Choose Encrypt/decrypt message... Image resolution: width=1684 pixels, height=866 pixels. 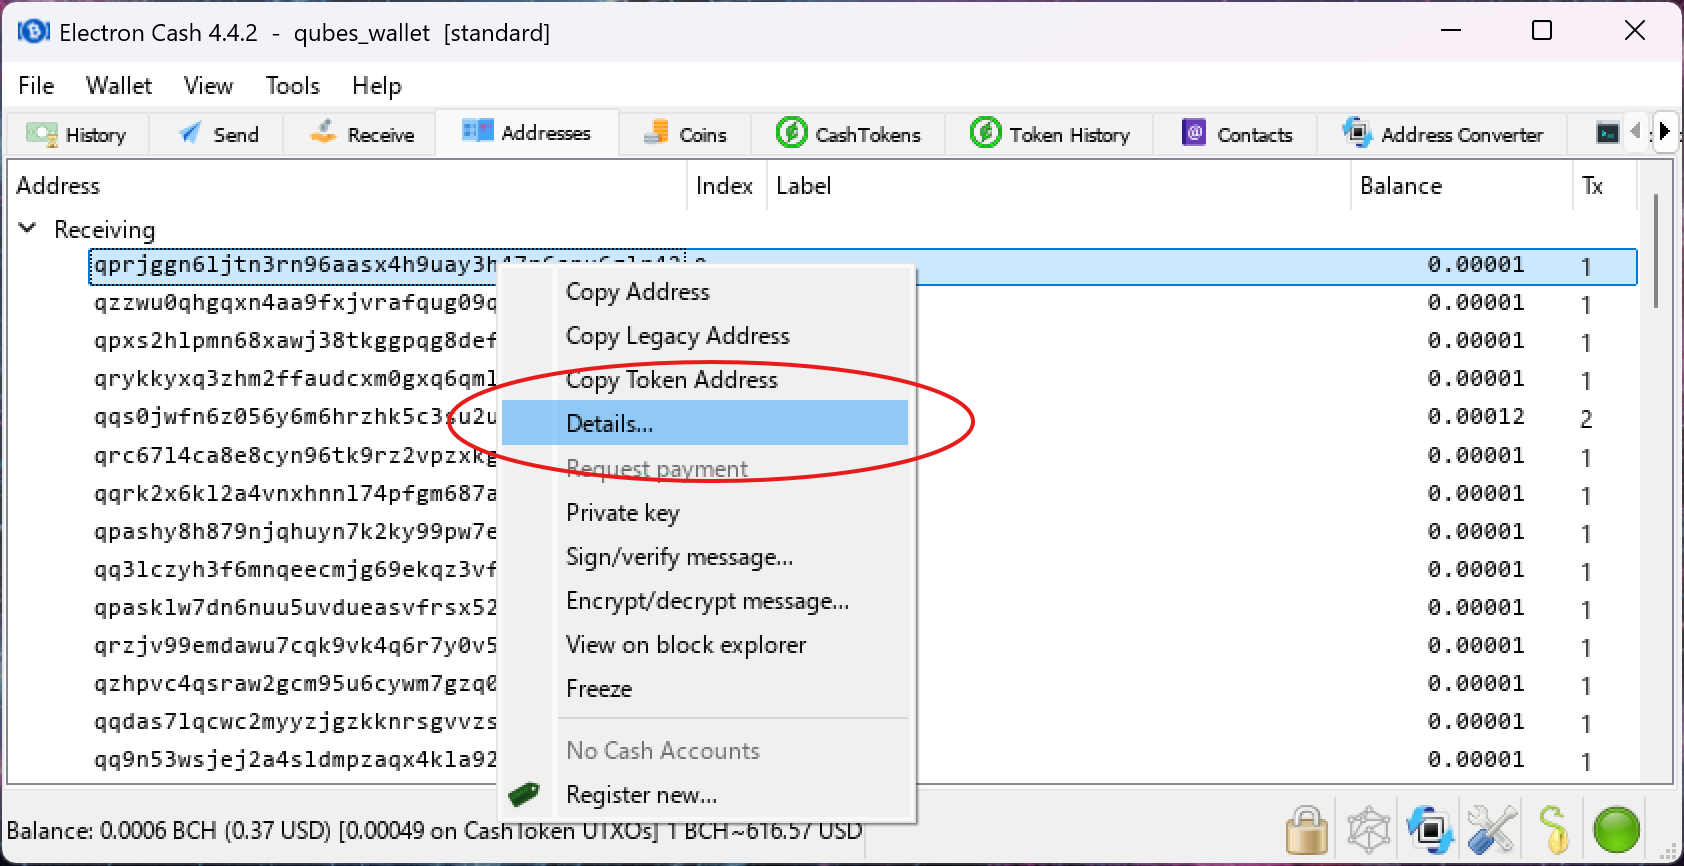pyautogui.click(x=705, y=601)
